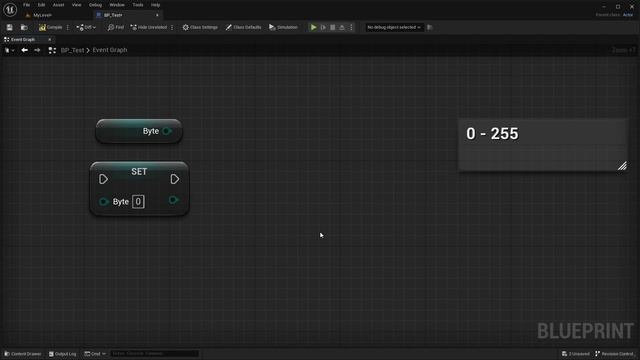Viewport: 640px width, 360px height.
Task: Click the Browse to asset icon in toolbar
Action: click(x=24, y=27)
